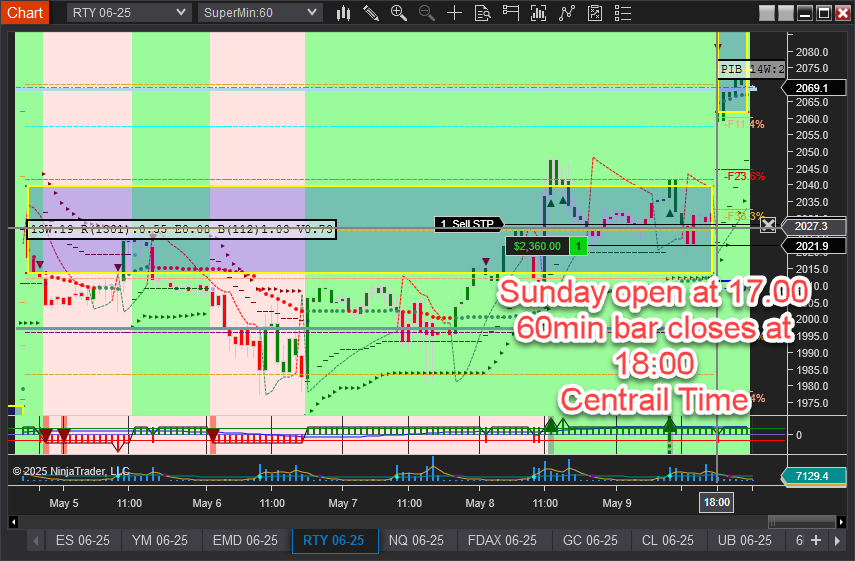
Task: Click the horizontal scrollbar right arrow
Action: [x=841, y=522]
